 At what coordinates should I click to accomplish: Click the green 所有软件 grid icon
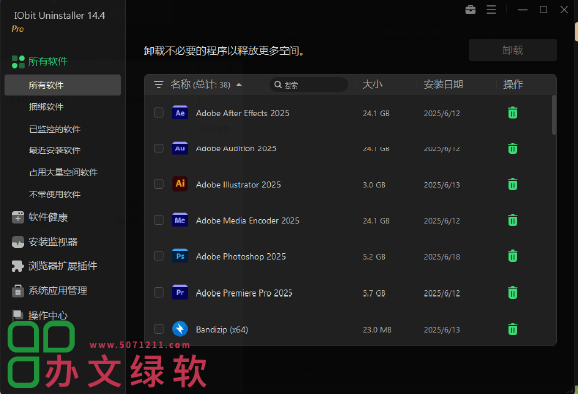[18, 62]
